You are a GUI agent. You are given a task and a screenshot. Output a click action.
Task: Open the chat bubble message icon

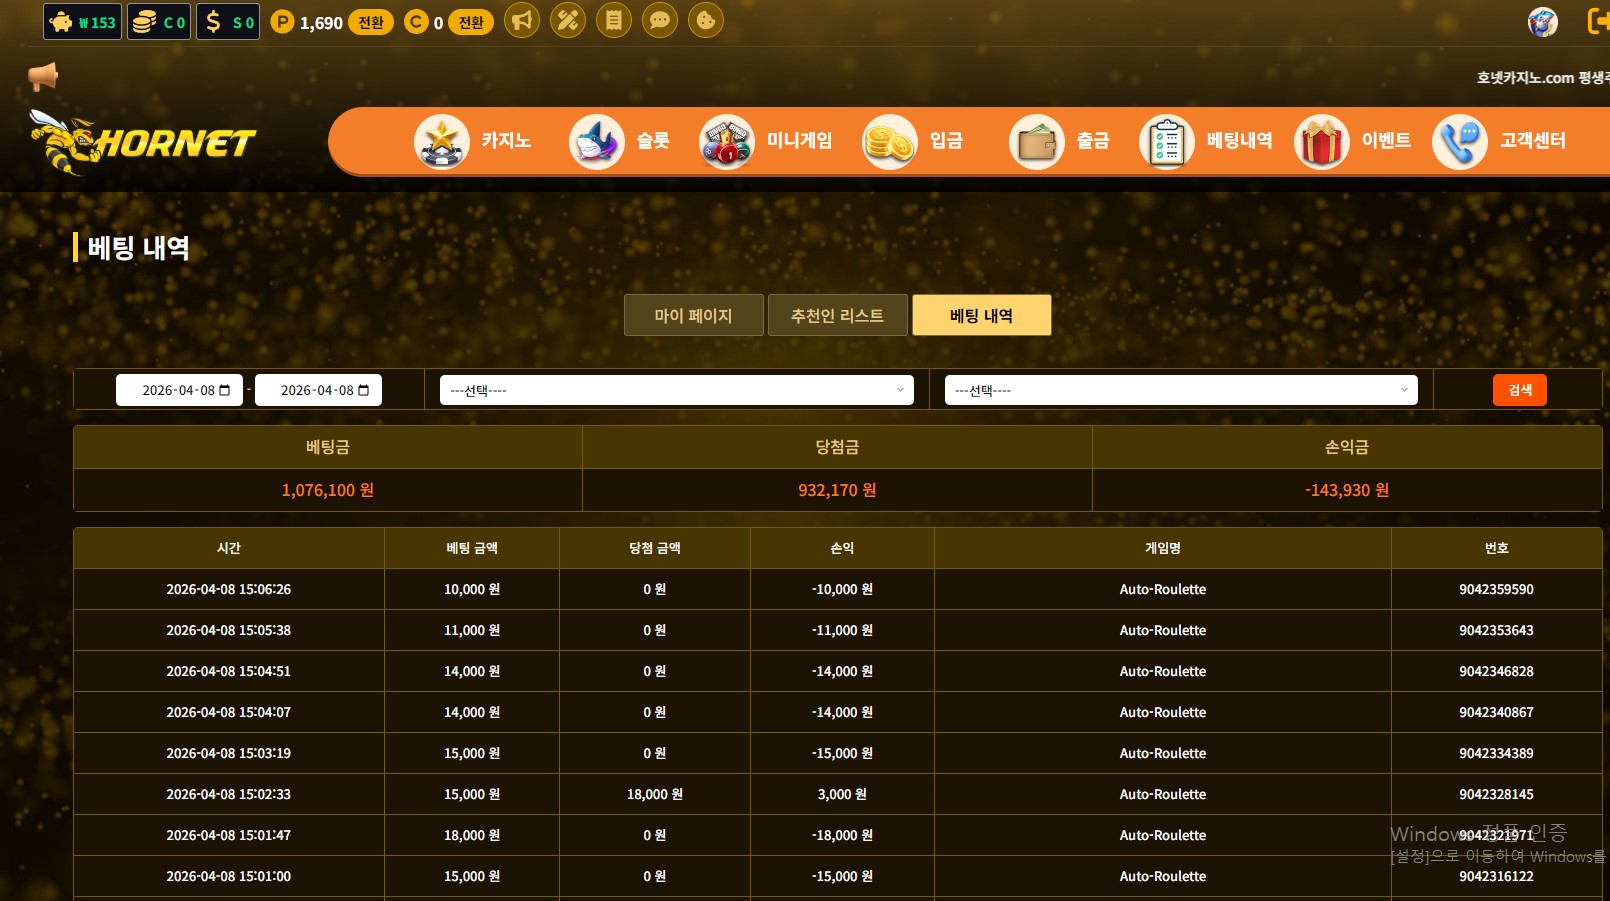pyautogui.click(x=660, y=20)
